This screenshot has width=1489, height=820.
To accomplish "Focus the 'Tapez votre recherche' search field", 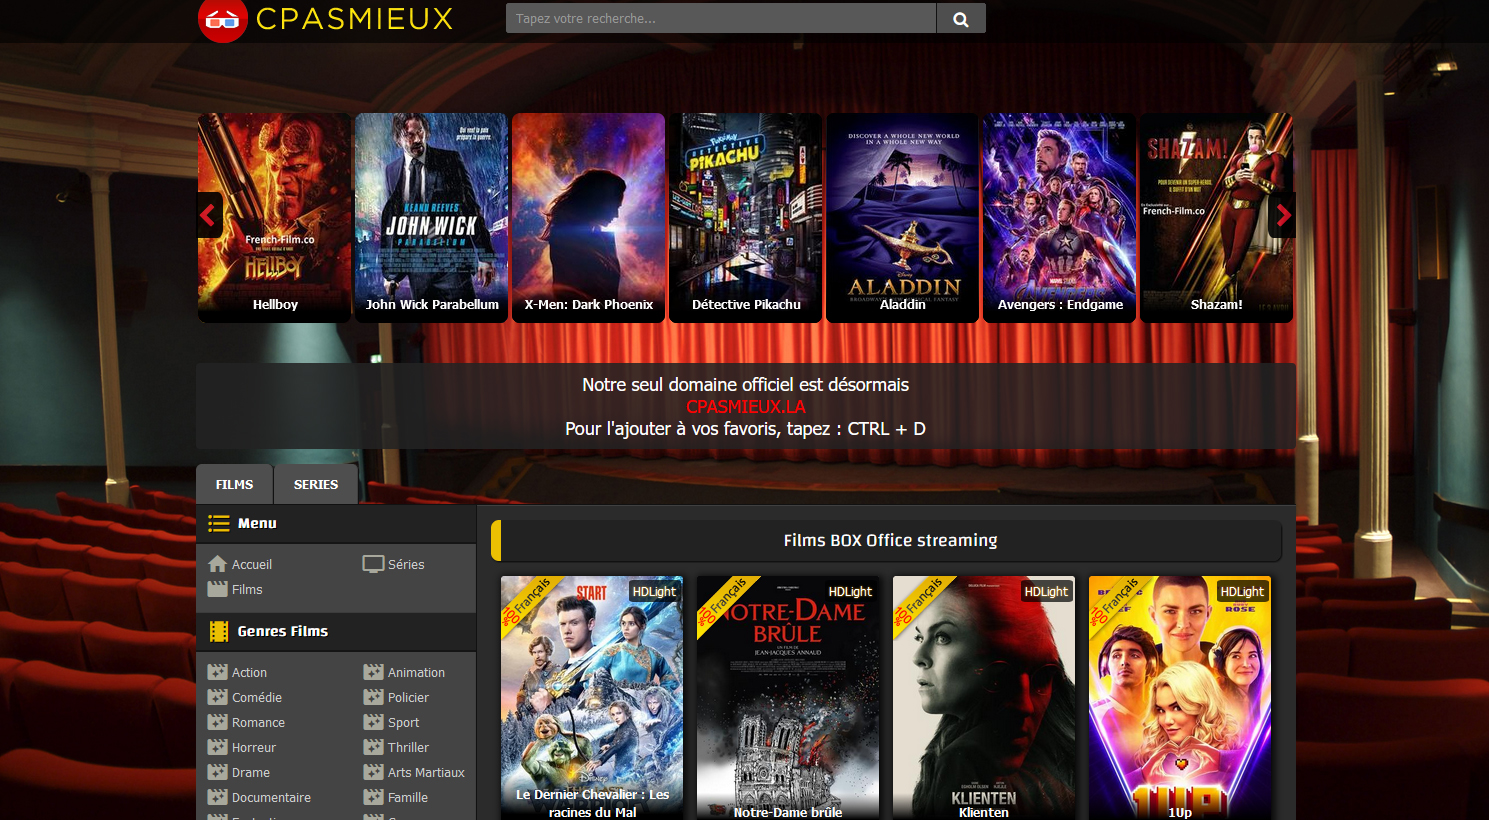I will pyautogui.click(x=721, y=18).
